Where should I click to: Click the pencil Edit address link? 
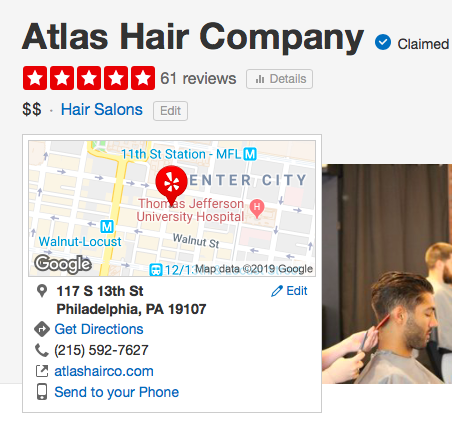pyautogui.click(x=289, y=291)
